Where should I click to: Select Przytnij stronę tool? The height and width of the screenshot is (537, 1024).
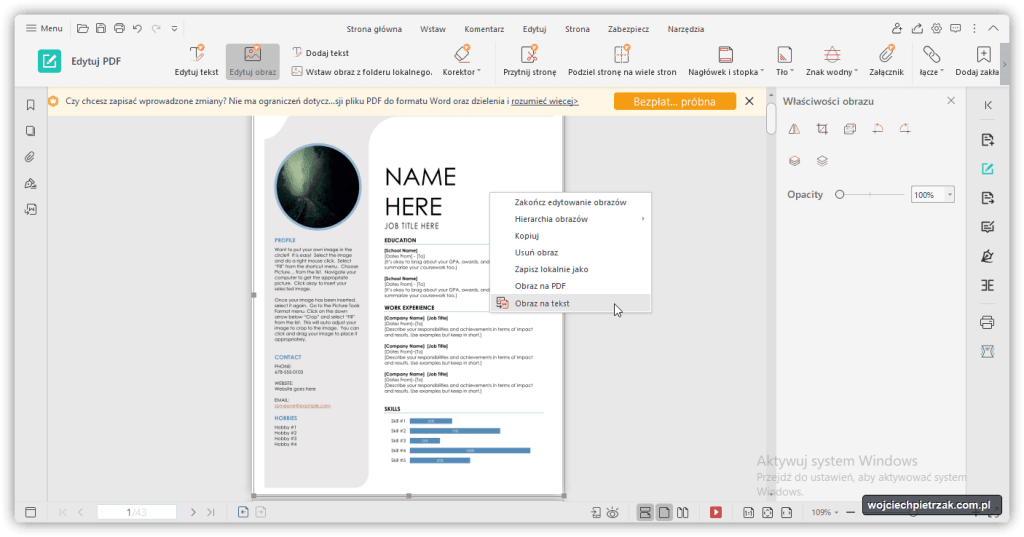coord(530,61)
